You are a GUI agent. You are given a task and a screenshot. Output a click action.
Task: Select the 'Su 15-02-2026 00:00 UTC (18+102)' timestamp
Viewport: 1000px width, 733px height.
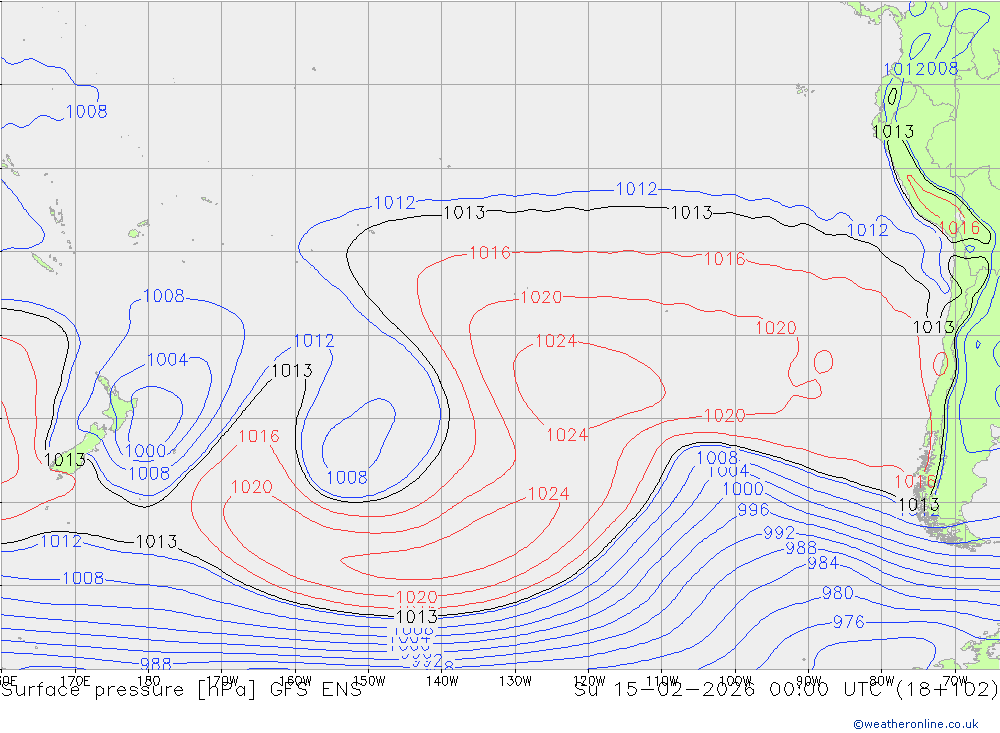(786, 690)
